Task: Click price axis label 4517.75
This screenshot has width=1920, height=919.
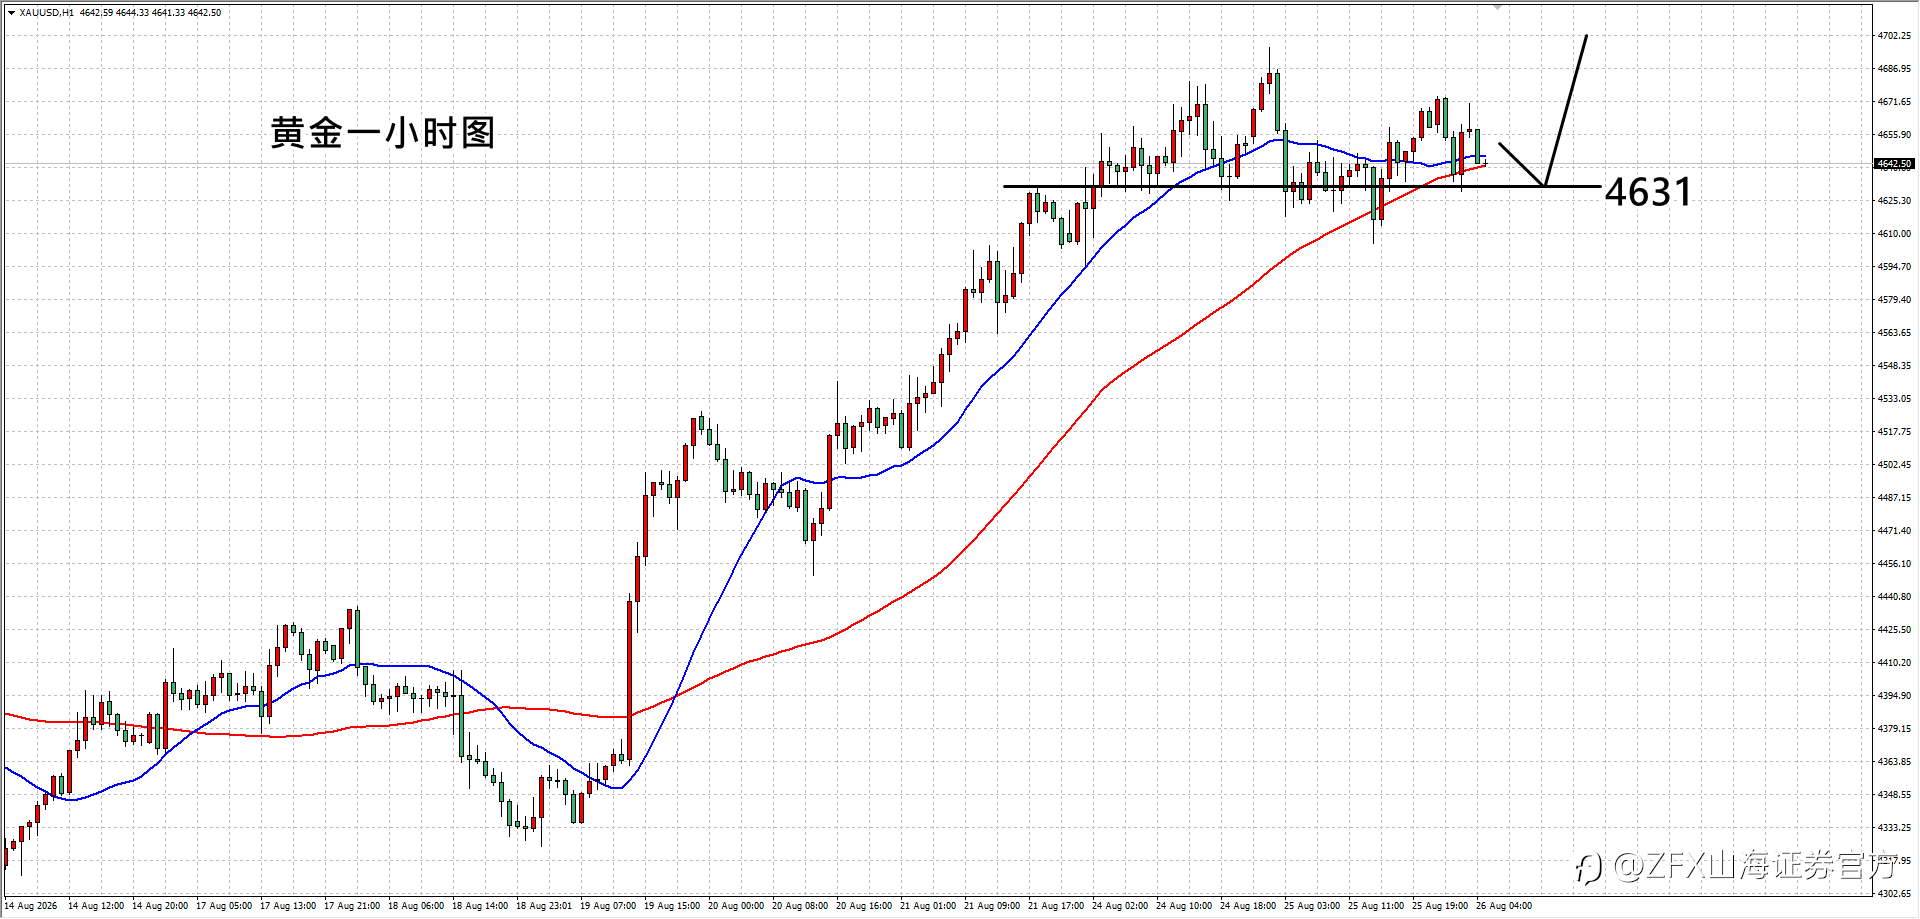Action: [x=1894, y=432]
